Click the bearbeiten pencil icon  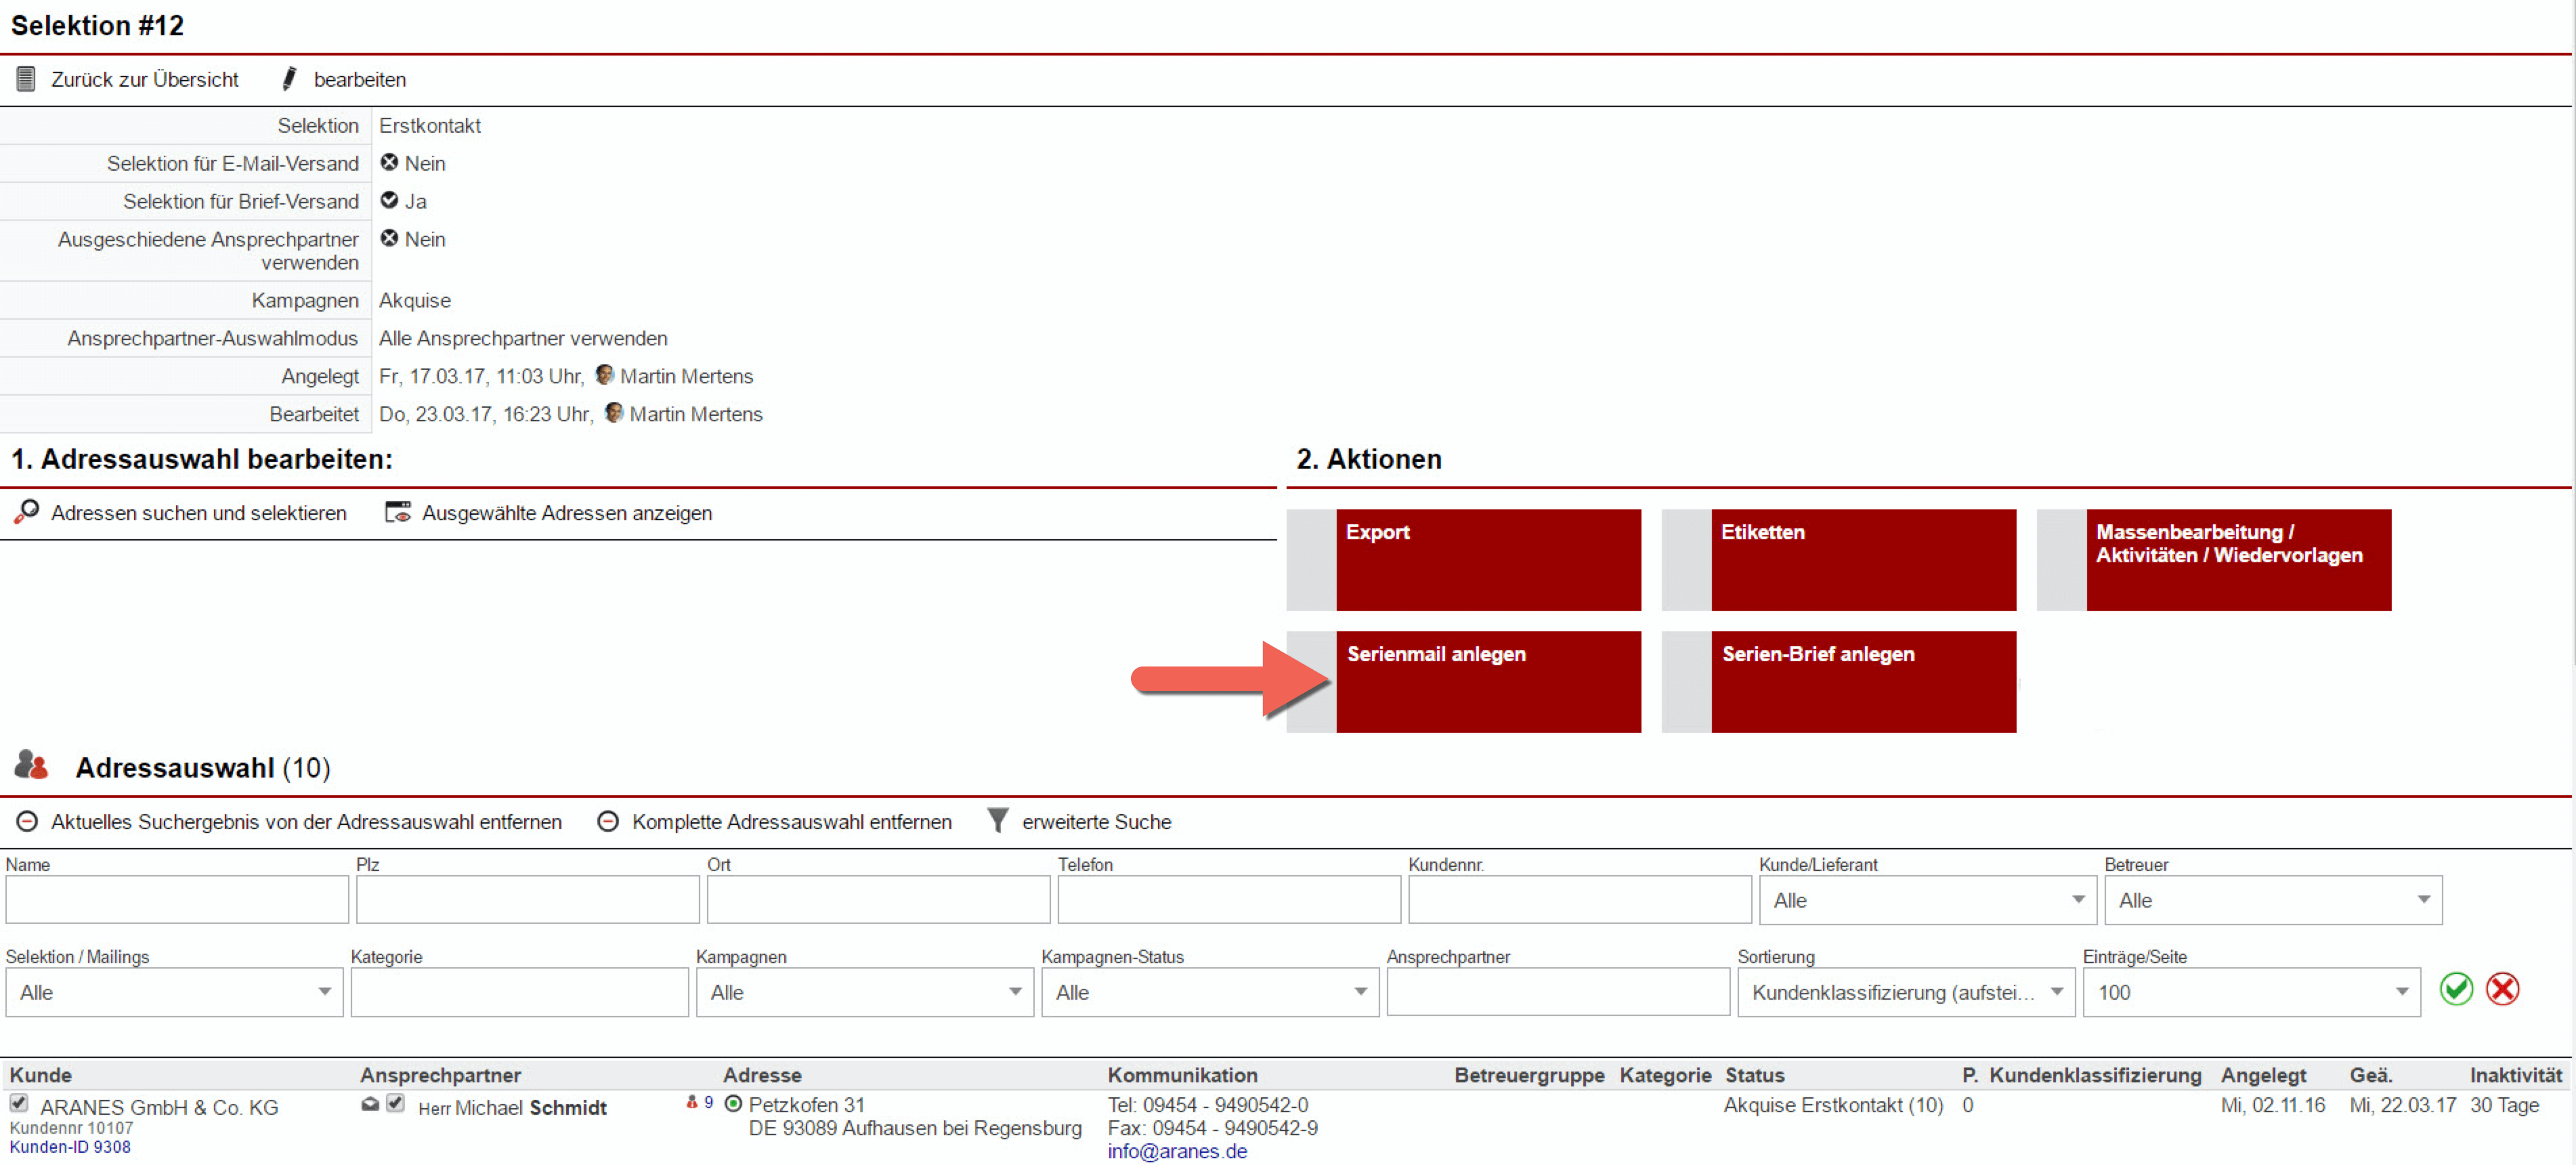289,78
